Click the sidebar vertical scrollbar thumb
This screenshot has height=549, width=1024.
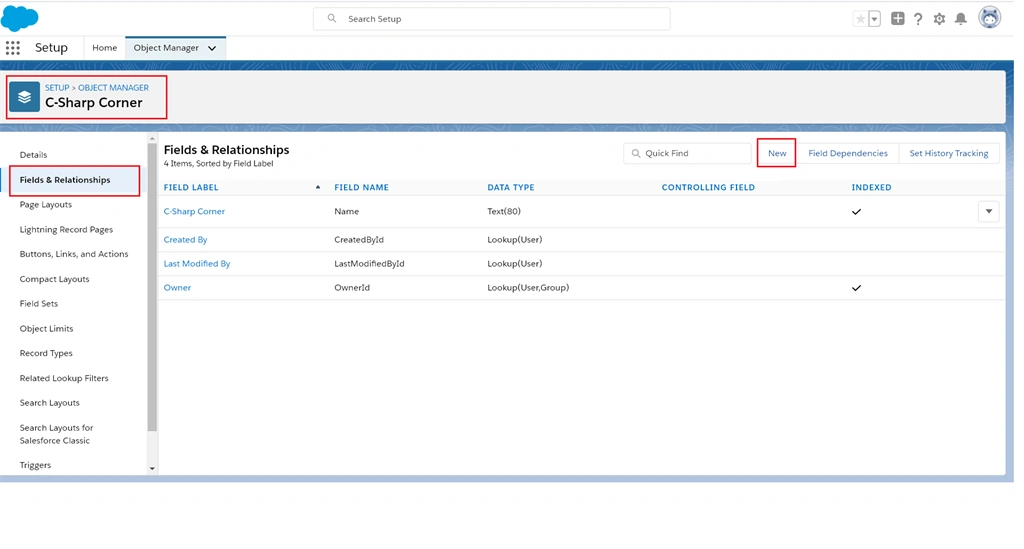tap(152, 287)
